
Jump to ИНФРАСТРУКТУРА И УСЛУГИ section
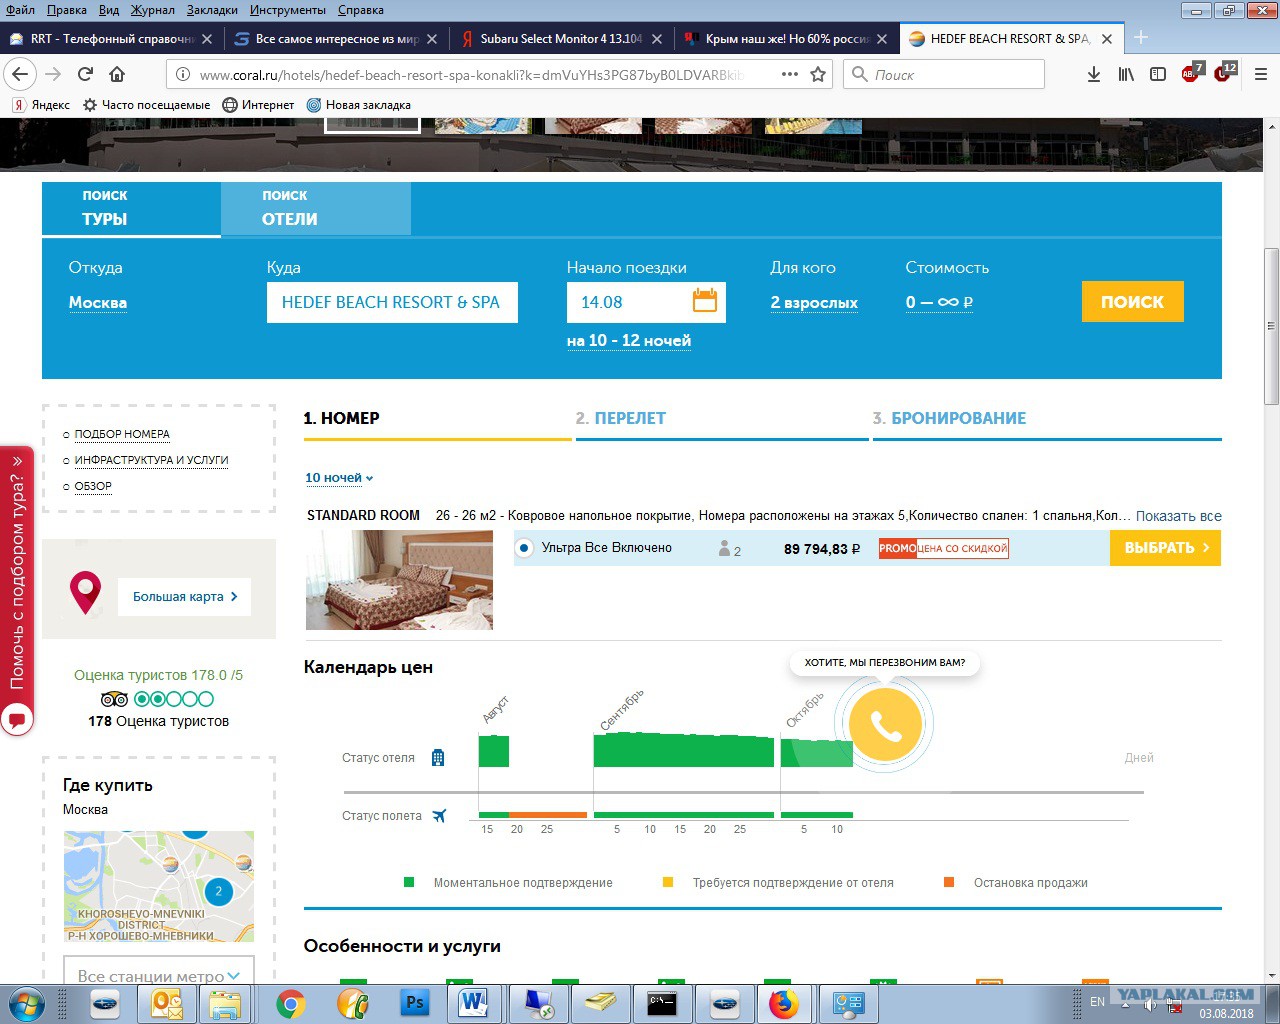point(151,460)
